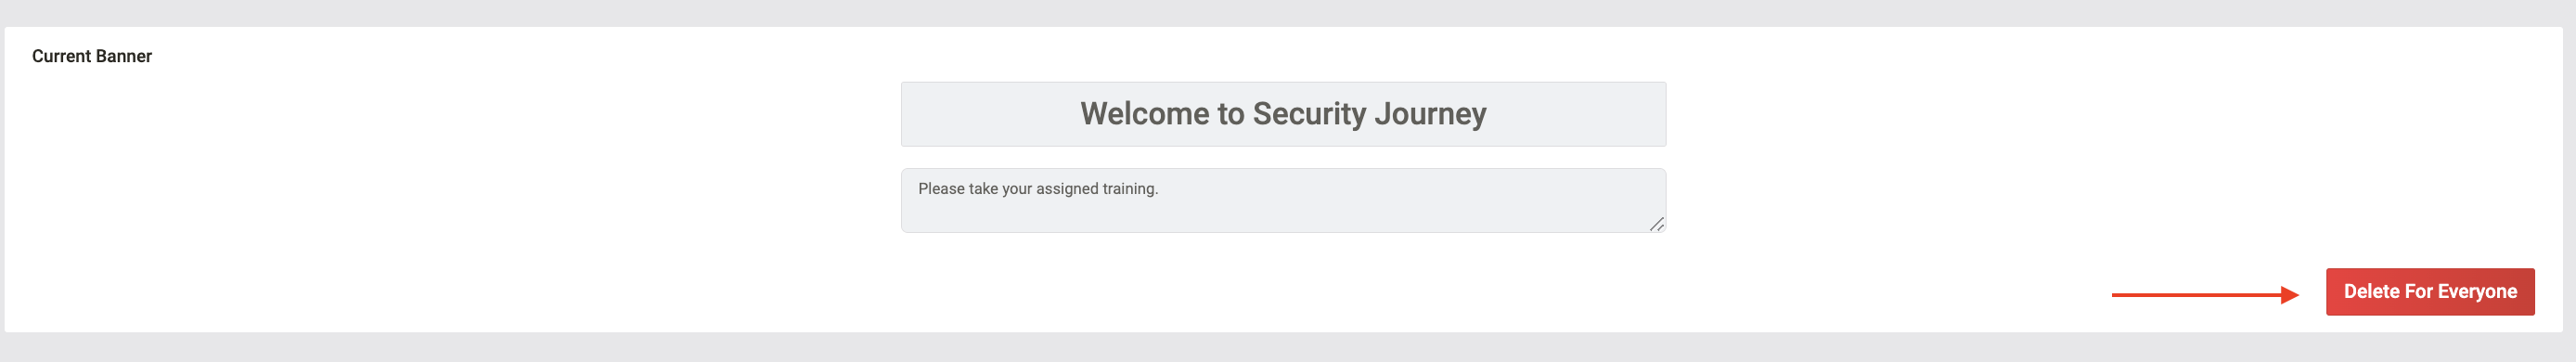This screenshot has height=362, width=2576.
Task: Place cursor on the word Journey
Action: (1430, 114)
